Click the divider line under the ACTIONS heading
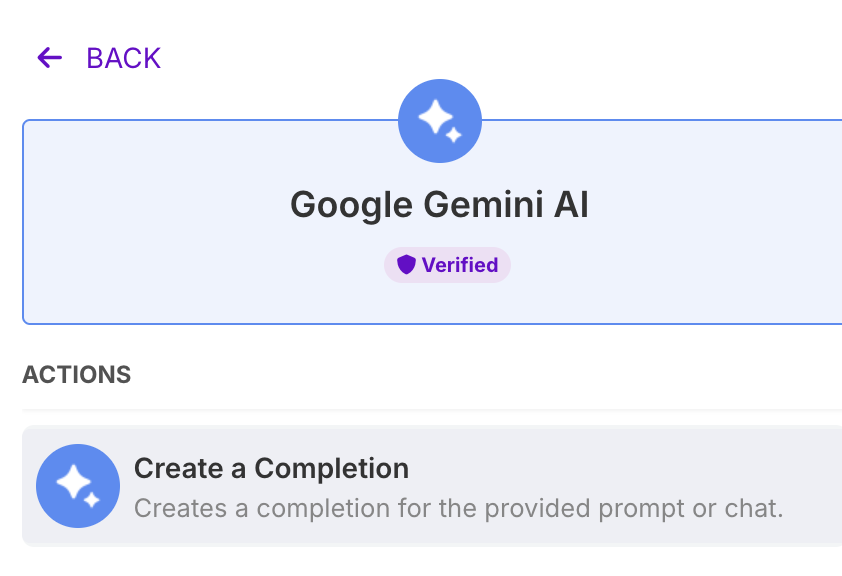 tap(432, 410)
